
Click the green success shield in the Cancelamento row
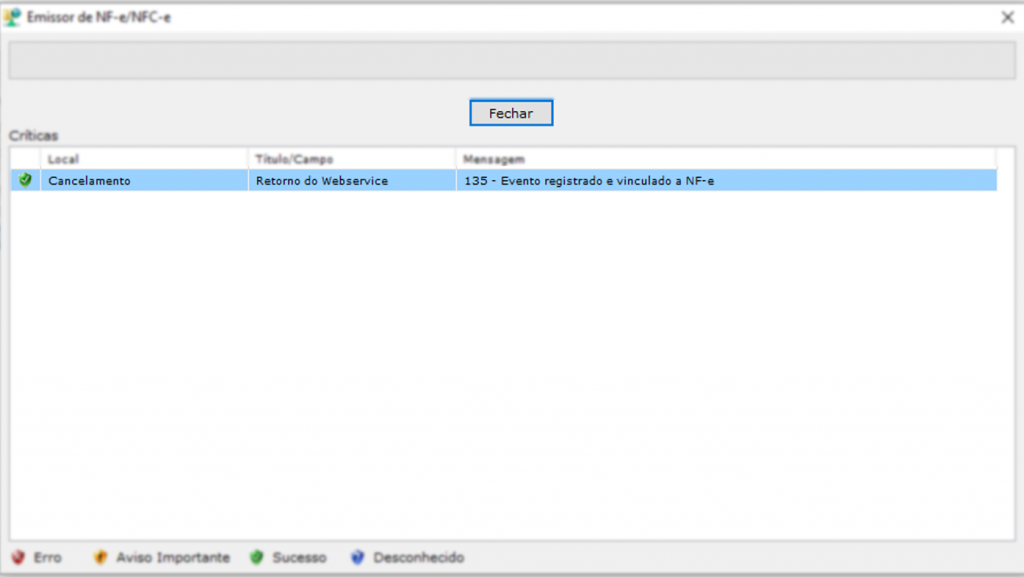point(25,180)
